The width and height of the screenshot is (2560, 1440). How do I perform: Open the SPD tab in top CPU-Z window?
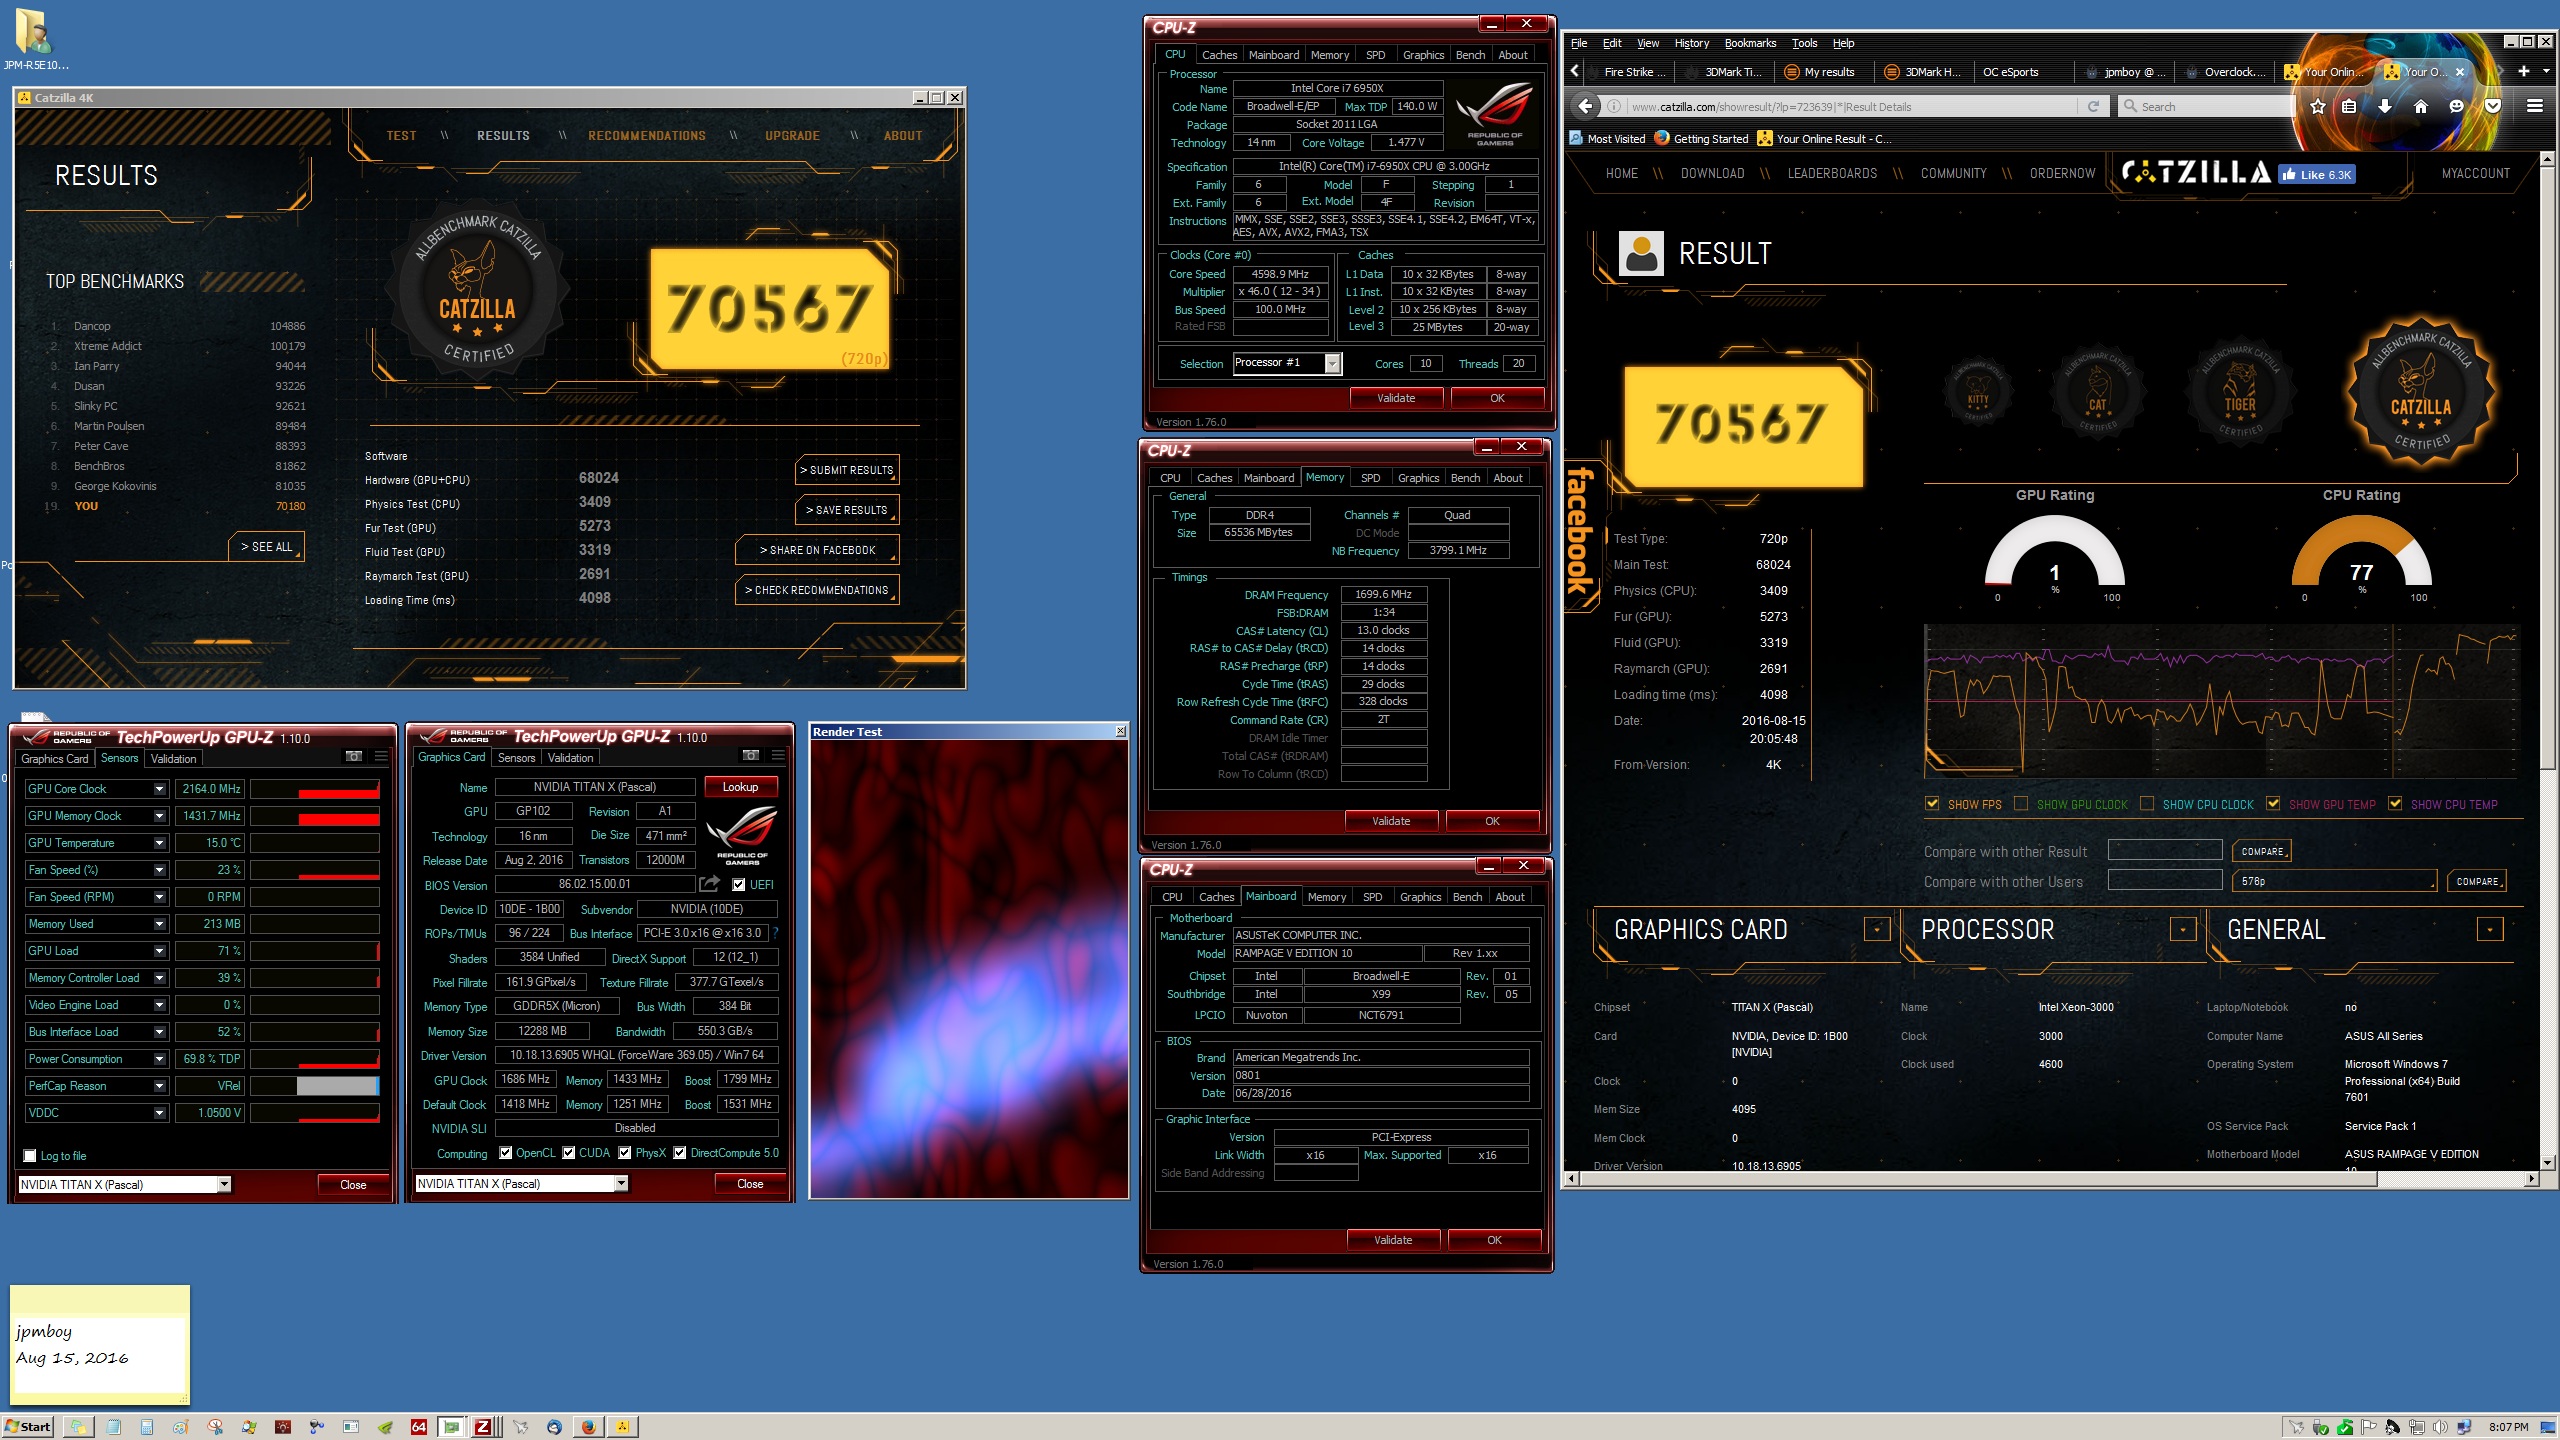point(1375,55)
